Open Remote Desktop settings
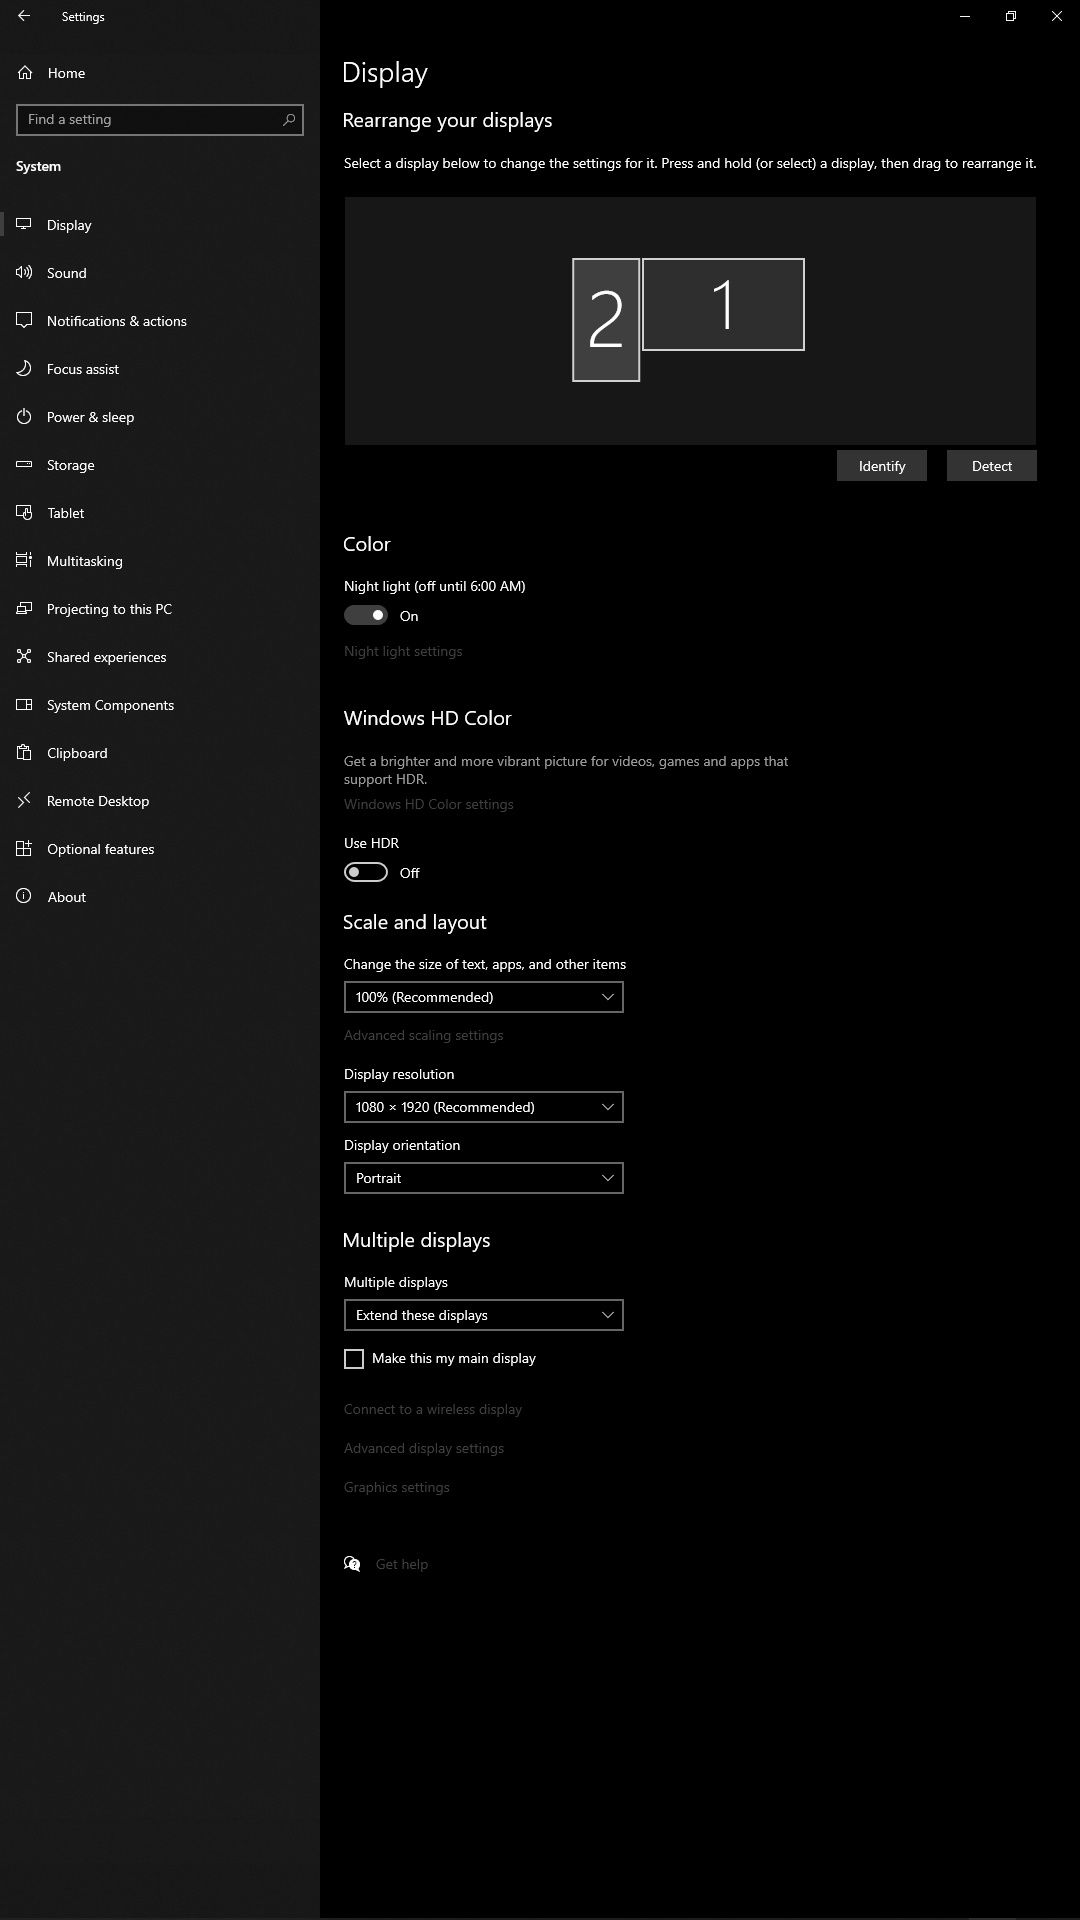This screenshot has height=1920, width=1080. pos(160,800)
